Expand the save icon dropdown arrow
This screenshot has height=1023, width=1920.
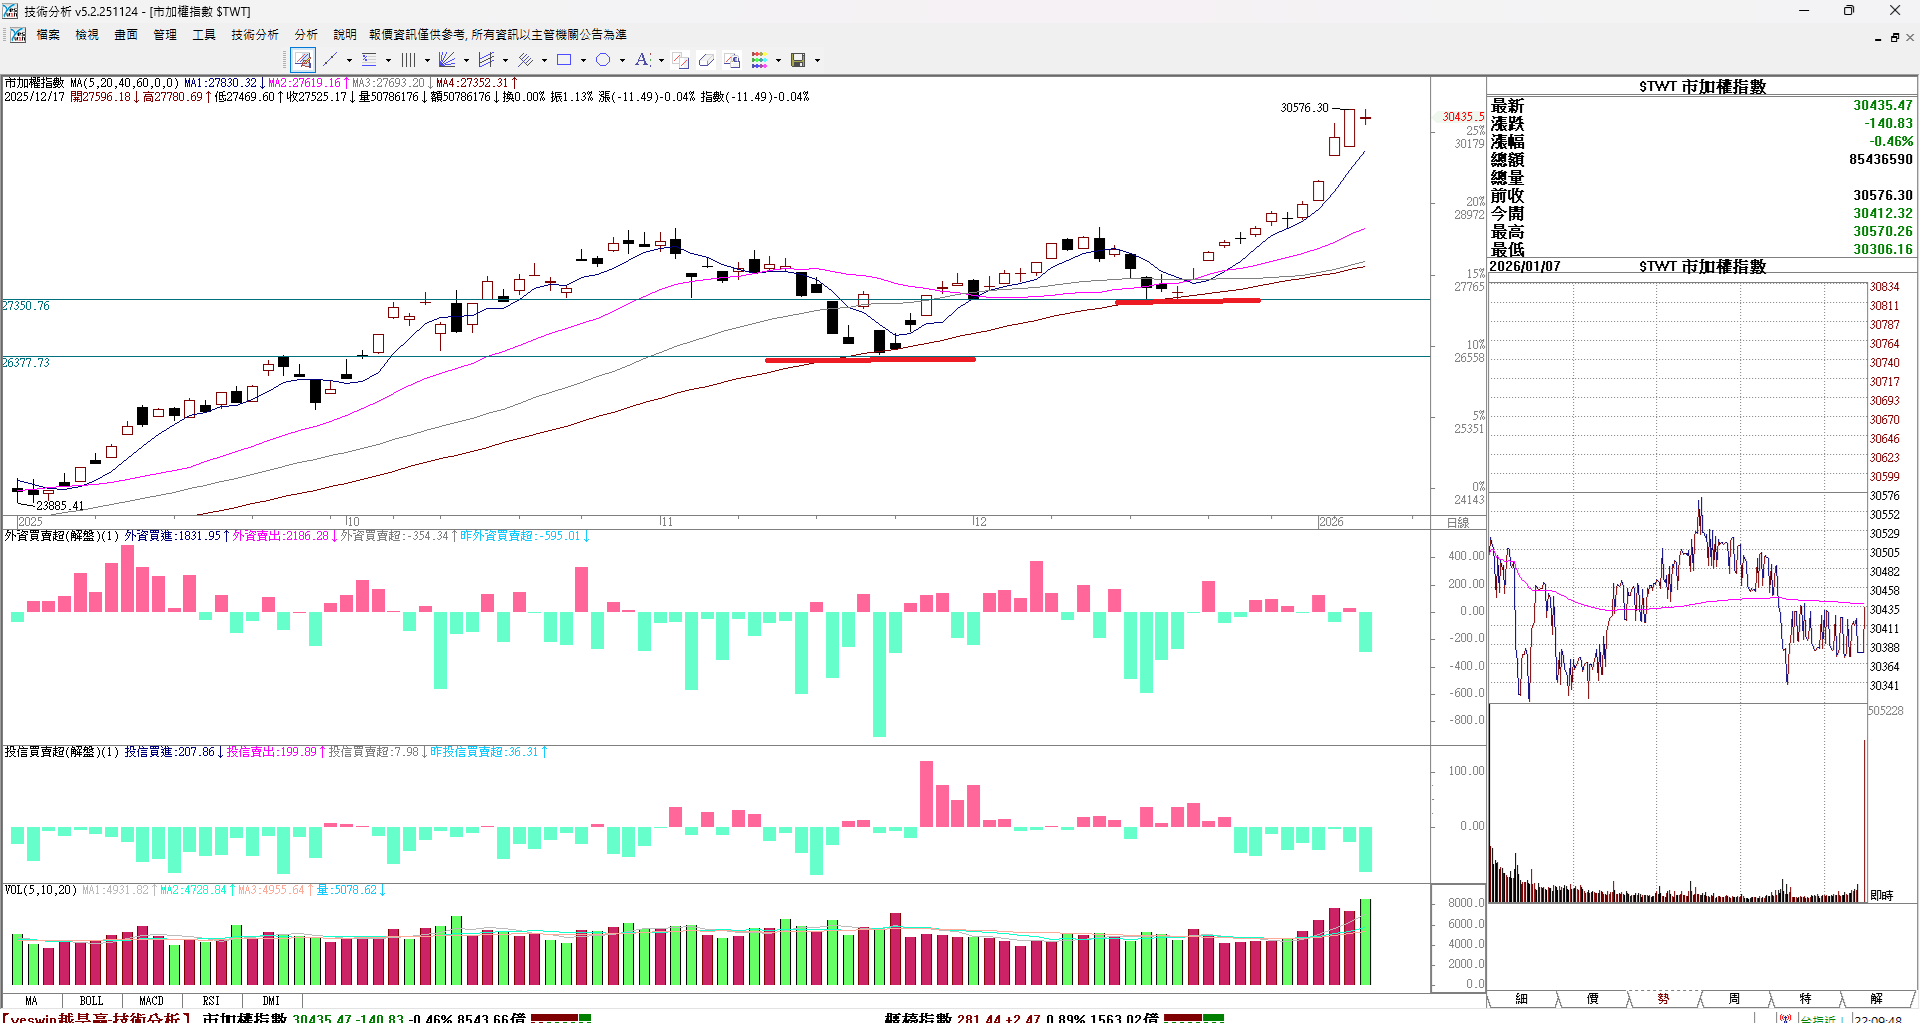coord(817,60)
